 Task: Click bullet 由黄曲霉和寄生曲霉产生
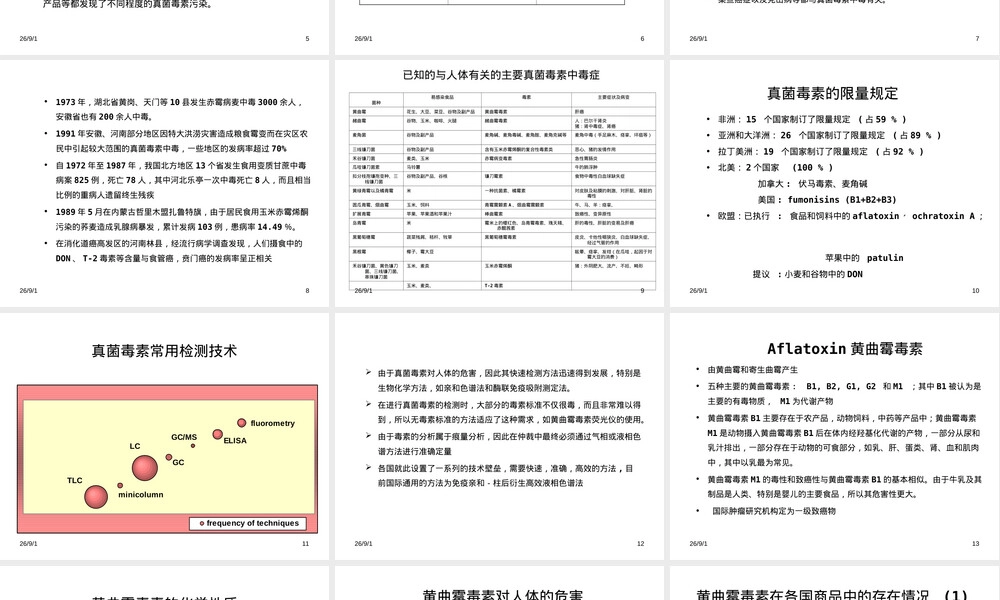click(753, 370)
